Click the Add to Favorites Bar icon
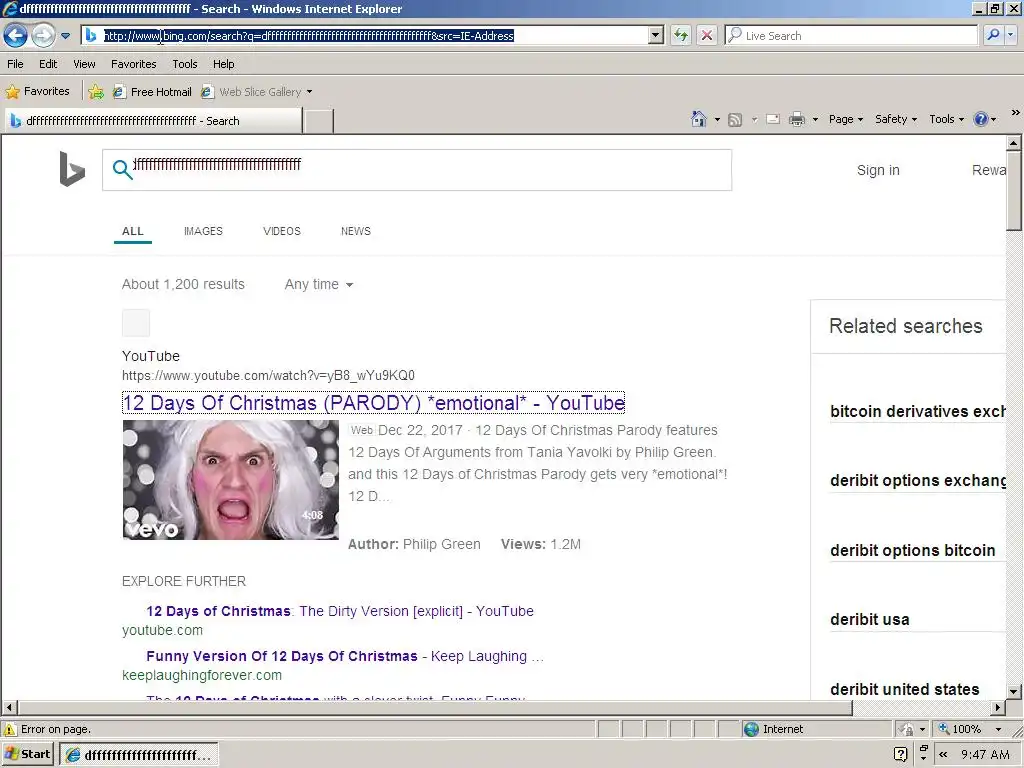Viewport: 1024px width, 768px height. [96, 91]
